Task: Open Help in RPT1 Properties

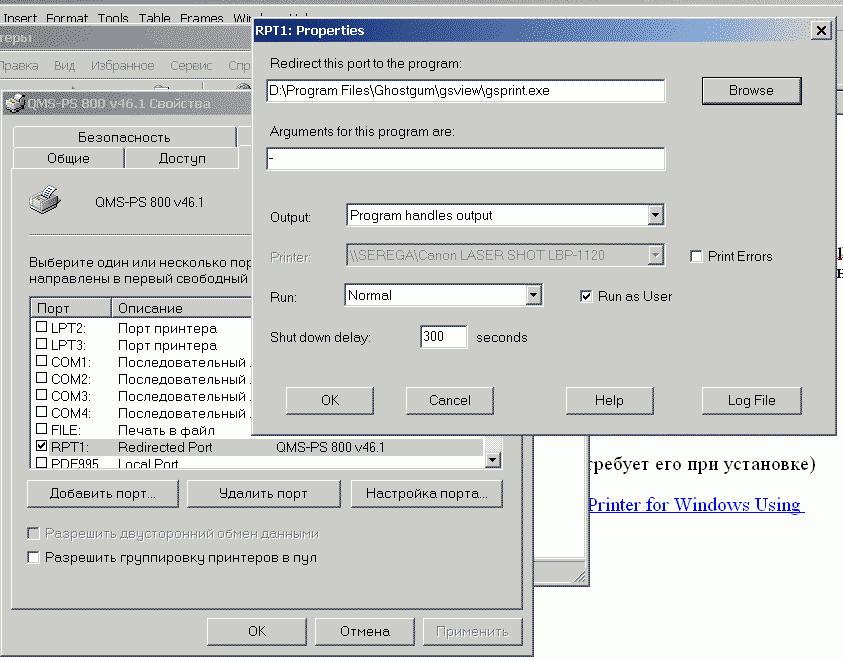Action: click(609, 400)
